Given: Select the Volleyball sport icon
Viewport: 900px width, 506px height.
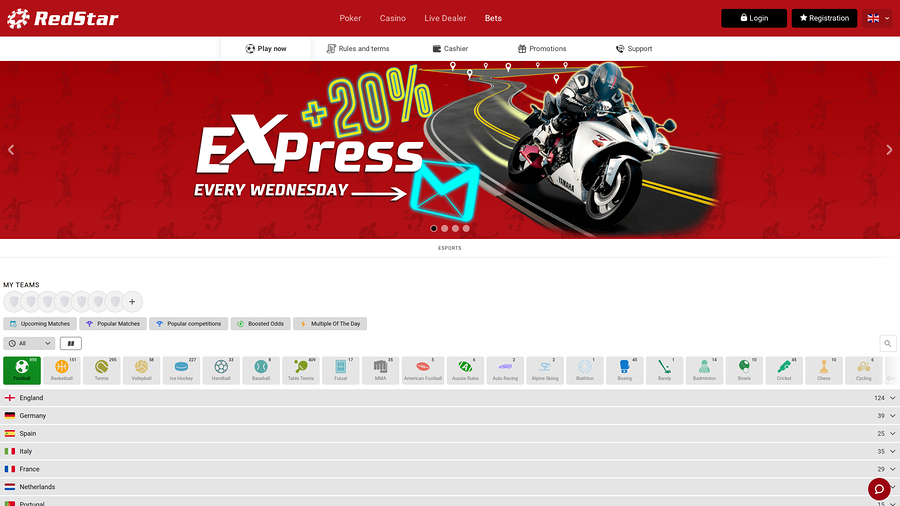Looking at the screenshot, I should click(141, 370).
